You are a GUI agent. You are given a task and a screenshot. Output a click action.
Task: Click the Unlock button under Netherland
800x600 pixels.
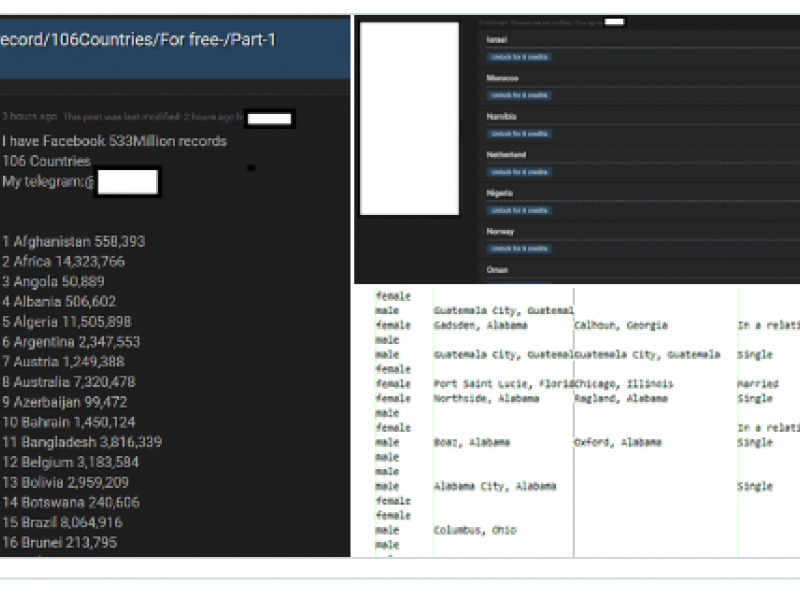coord(519,172)
